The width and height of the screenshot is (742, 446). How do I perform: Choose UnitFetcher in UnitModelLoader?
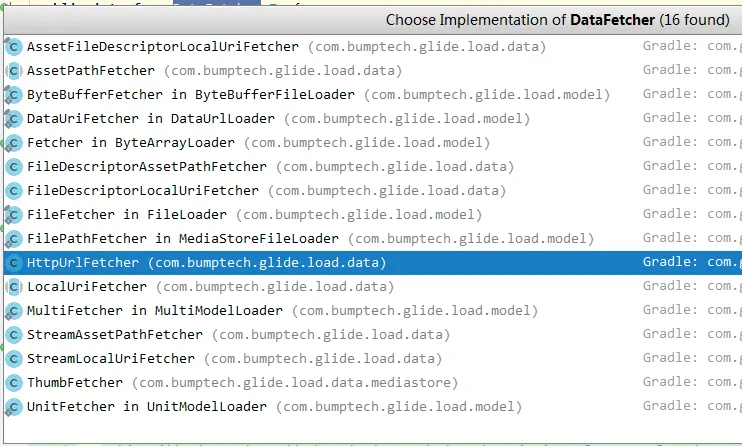click(x=373, y=406)
